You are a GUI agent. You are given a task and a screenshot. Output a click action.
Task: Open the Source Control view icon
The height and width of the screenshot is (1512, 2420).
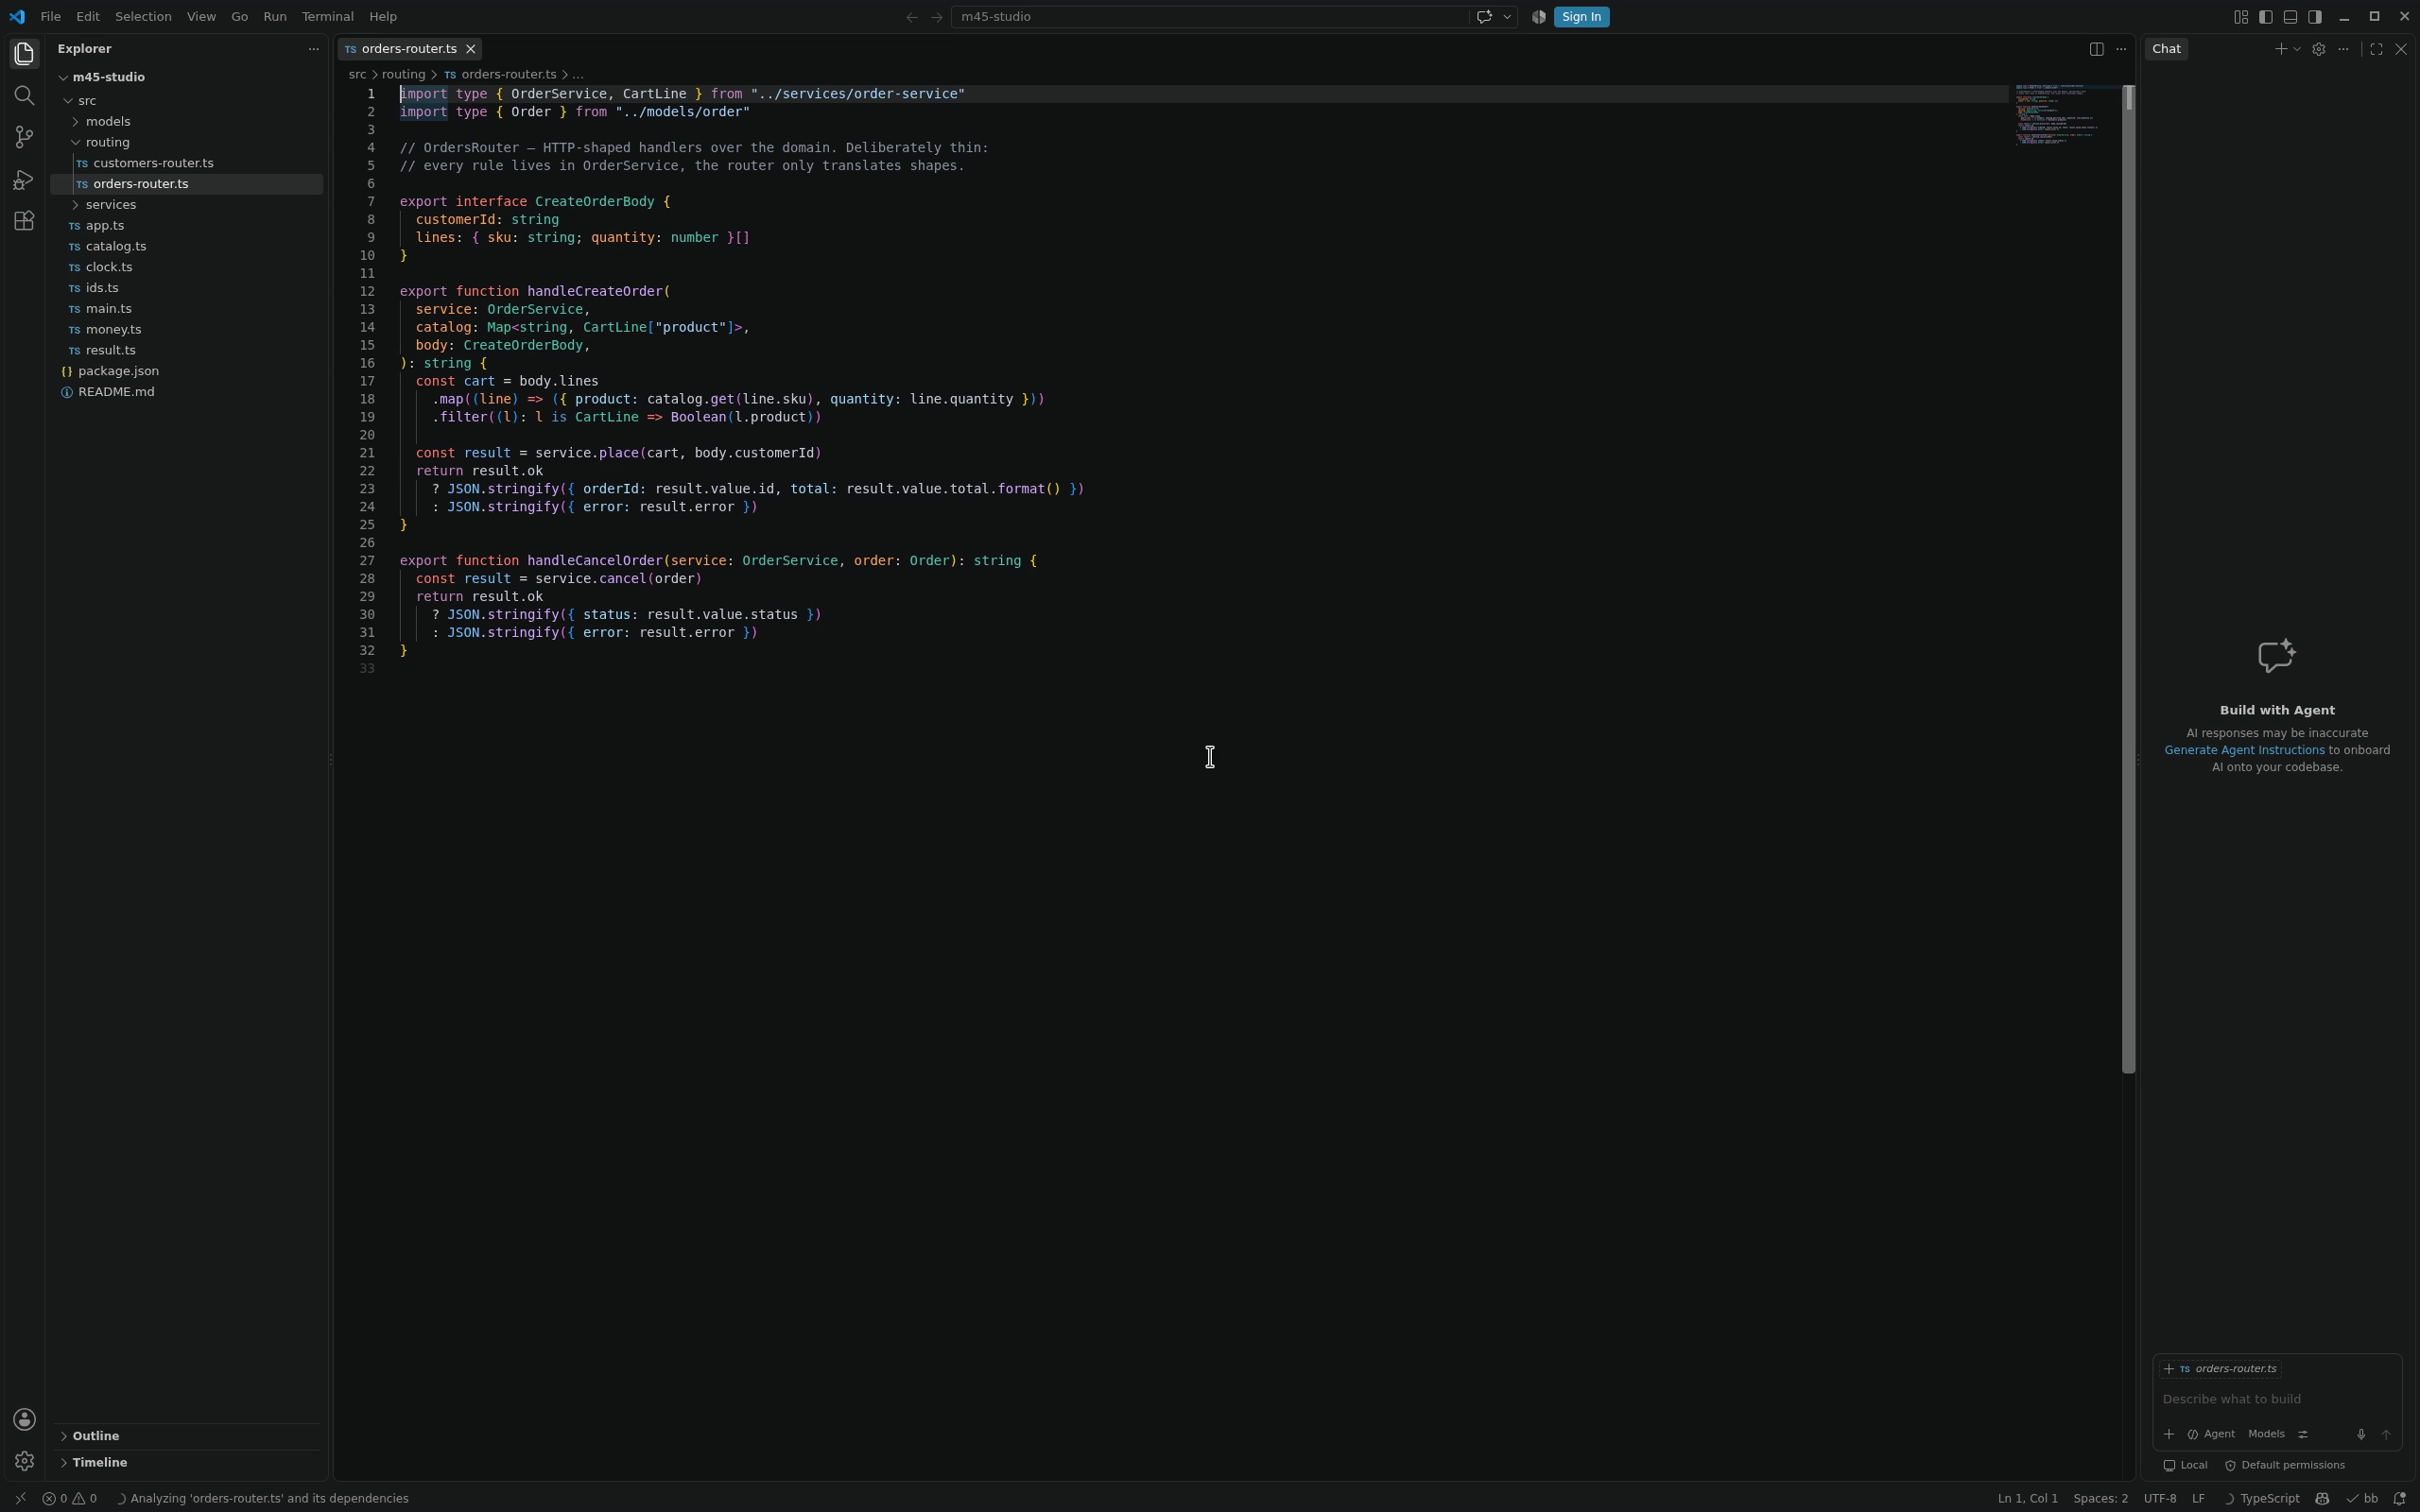click(x=24, y=137)
